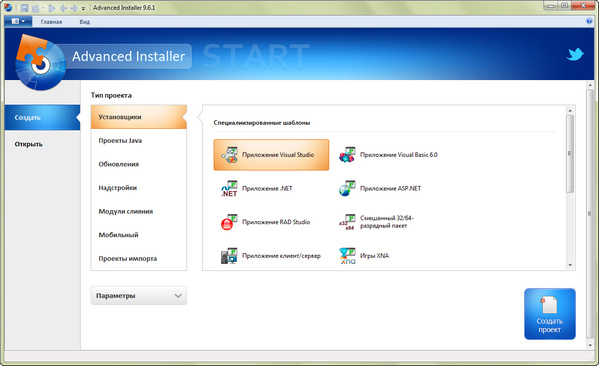
Task: Select Приложение Visual Basic 6.0 label
Action: tap(398, 155)
